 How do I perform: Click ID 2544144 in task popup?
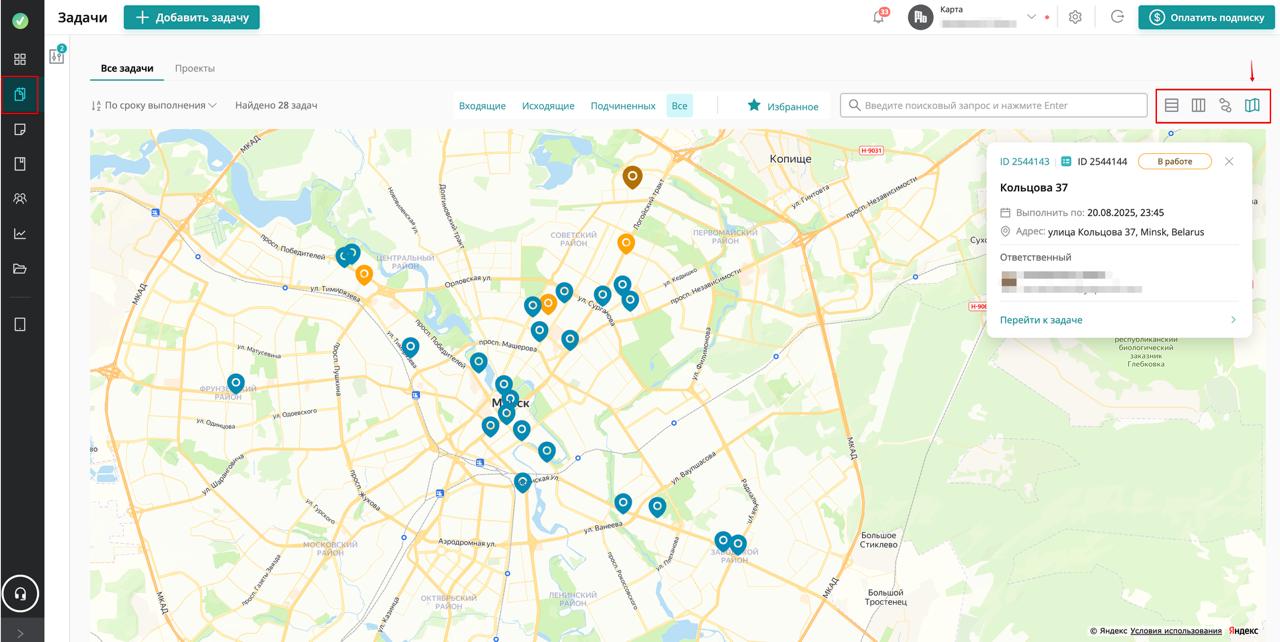1102,161
